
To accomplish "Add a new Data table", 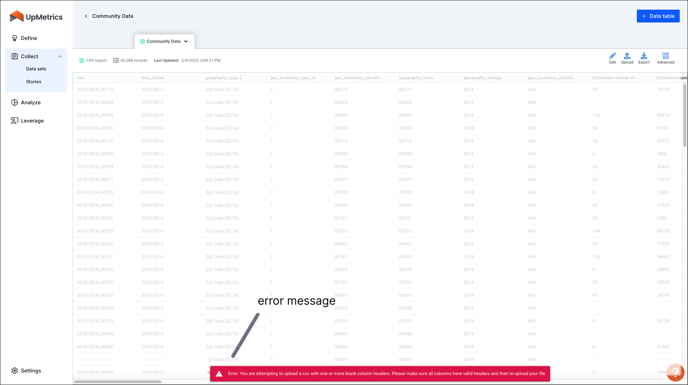I will [x=658, y=16].
